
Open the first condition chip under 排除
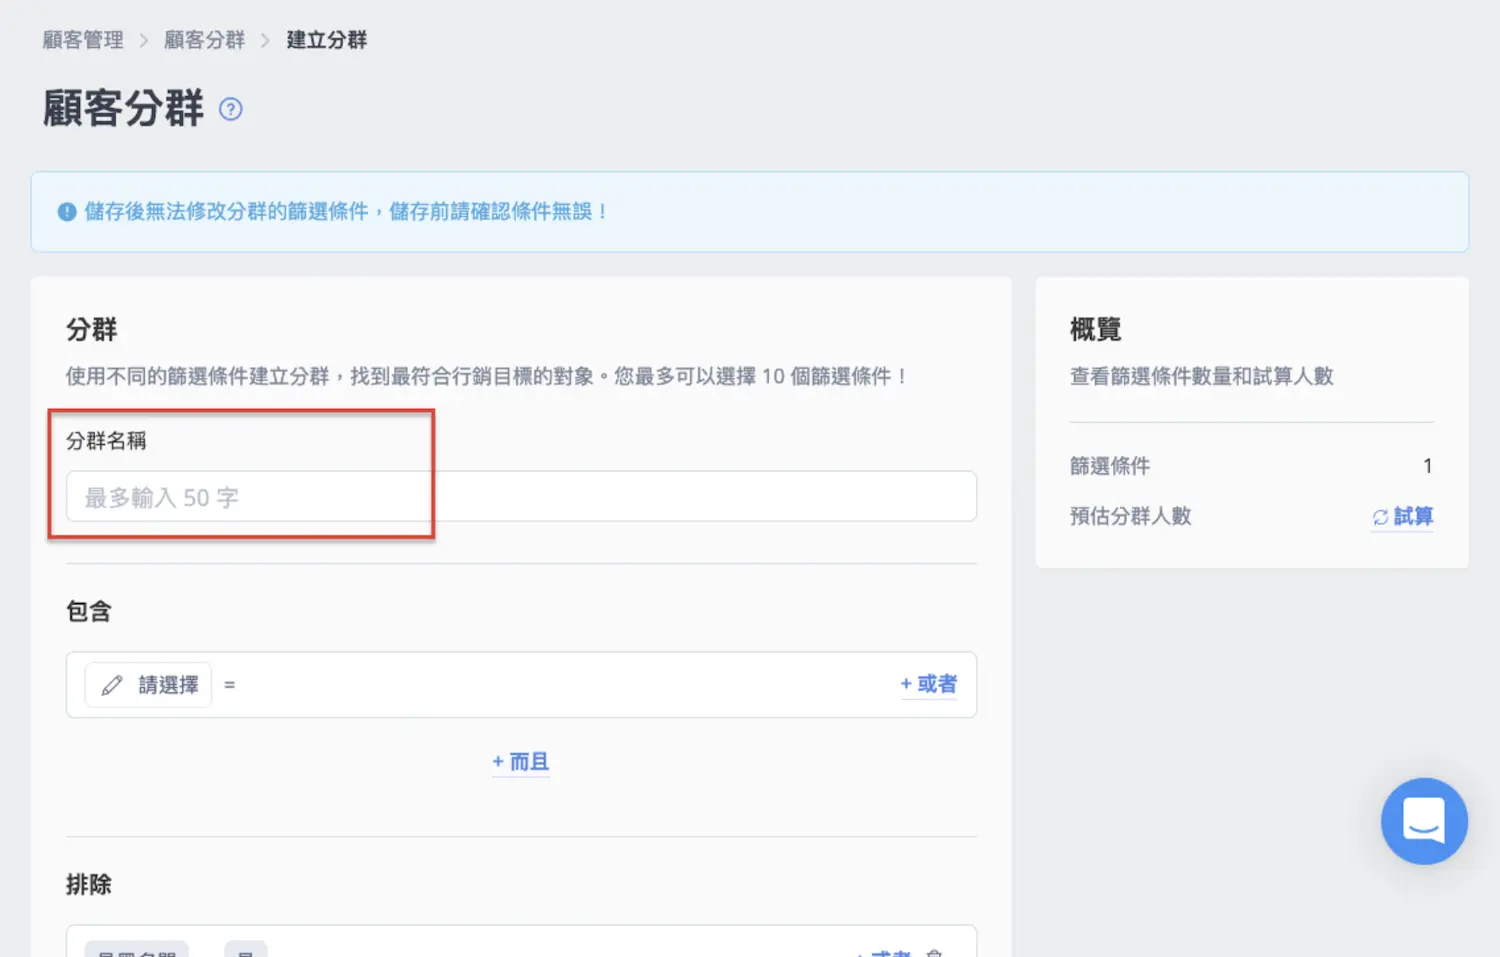click(135, 952)
